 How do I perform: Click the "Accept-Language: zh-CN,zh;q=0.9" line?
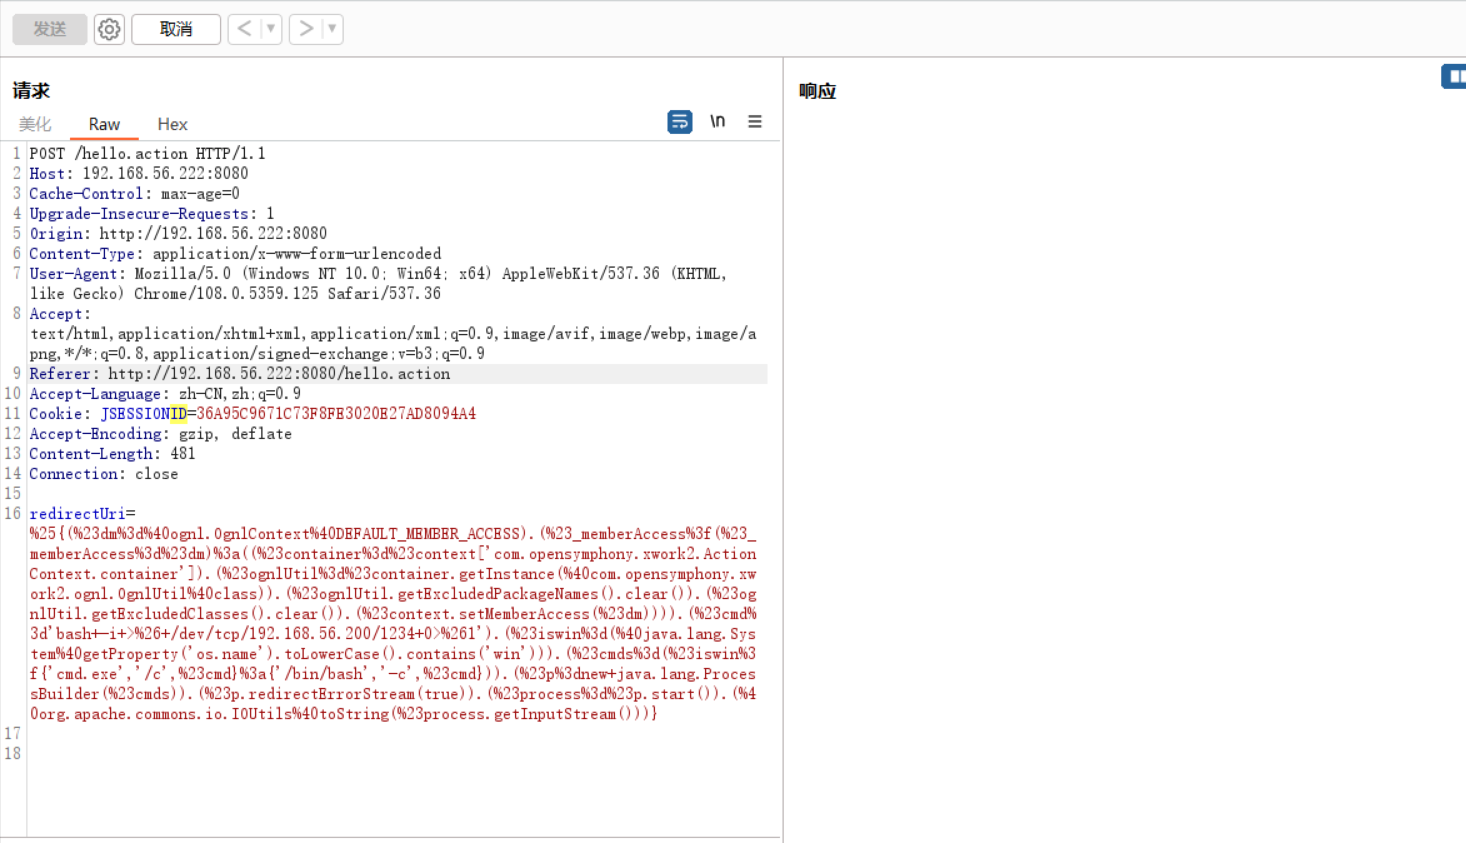coord(165,393)
